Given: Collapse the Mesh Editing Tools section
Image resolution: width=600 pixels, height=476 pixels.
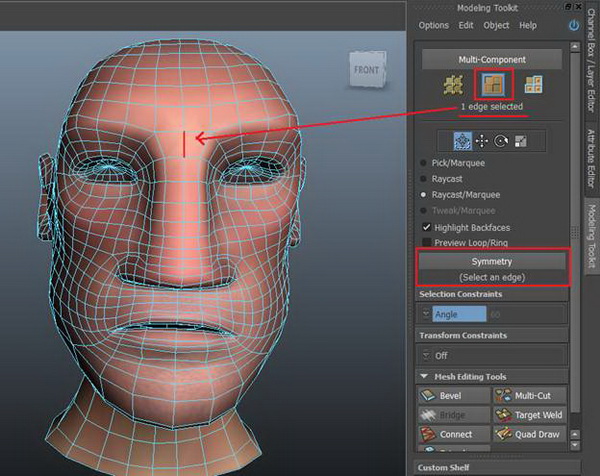Looking at the screenshot, I should click(x=424, y=377).
